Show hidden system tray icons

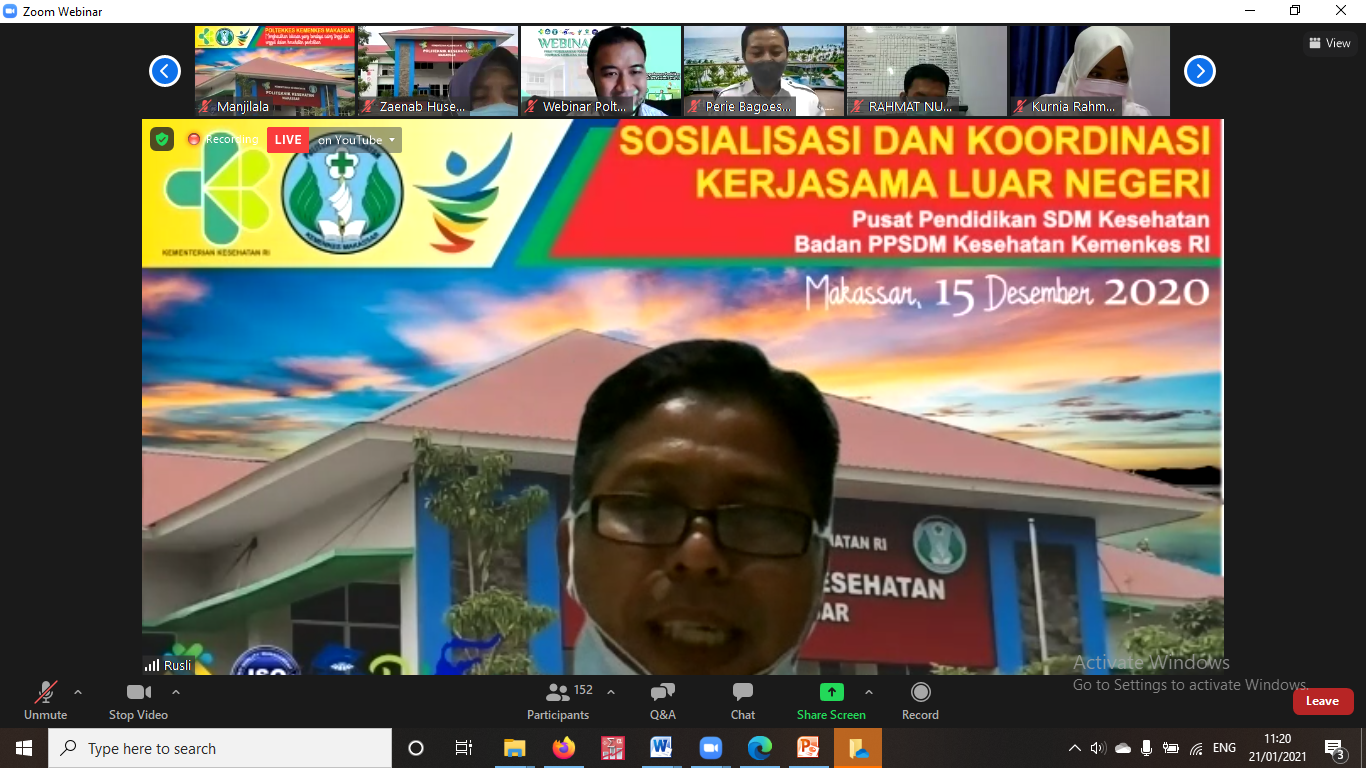(x=1075, y=748)
